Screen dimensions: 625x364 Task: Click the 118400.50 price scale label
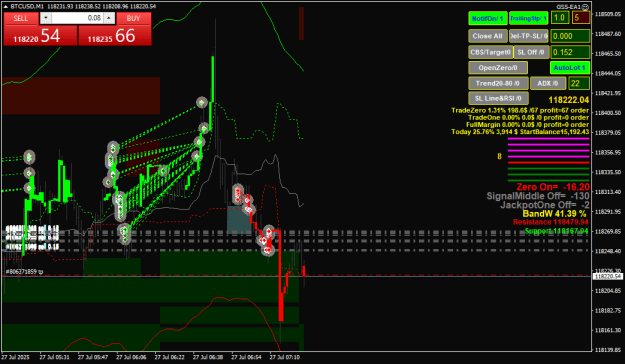pyautogui.click(x=607, y=113)
